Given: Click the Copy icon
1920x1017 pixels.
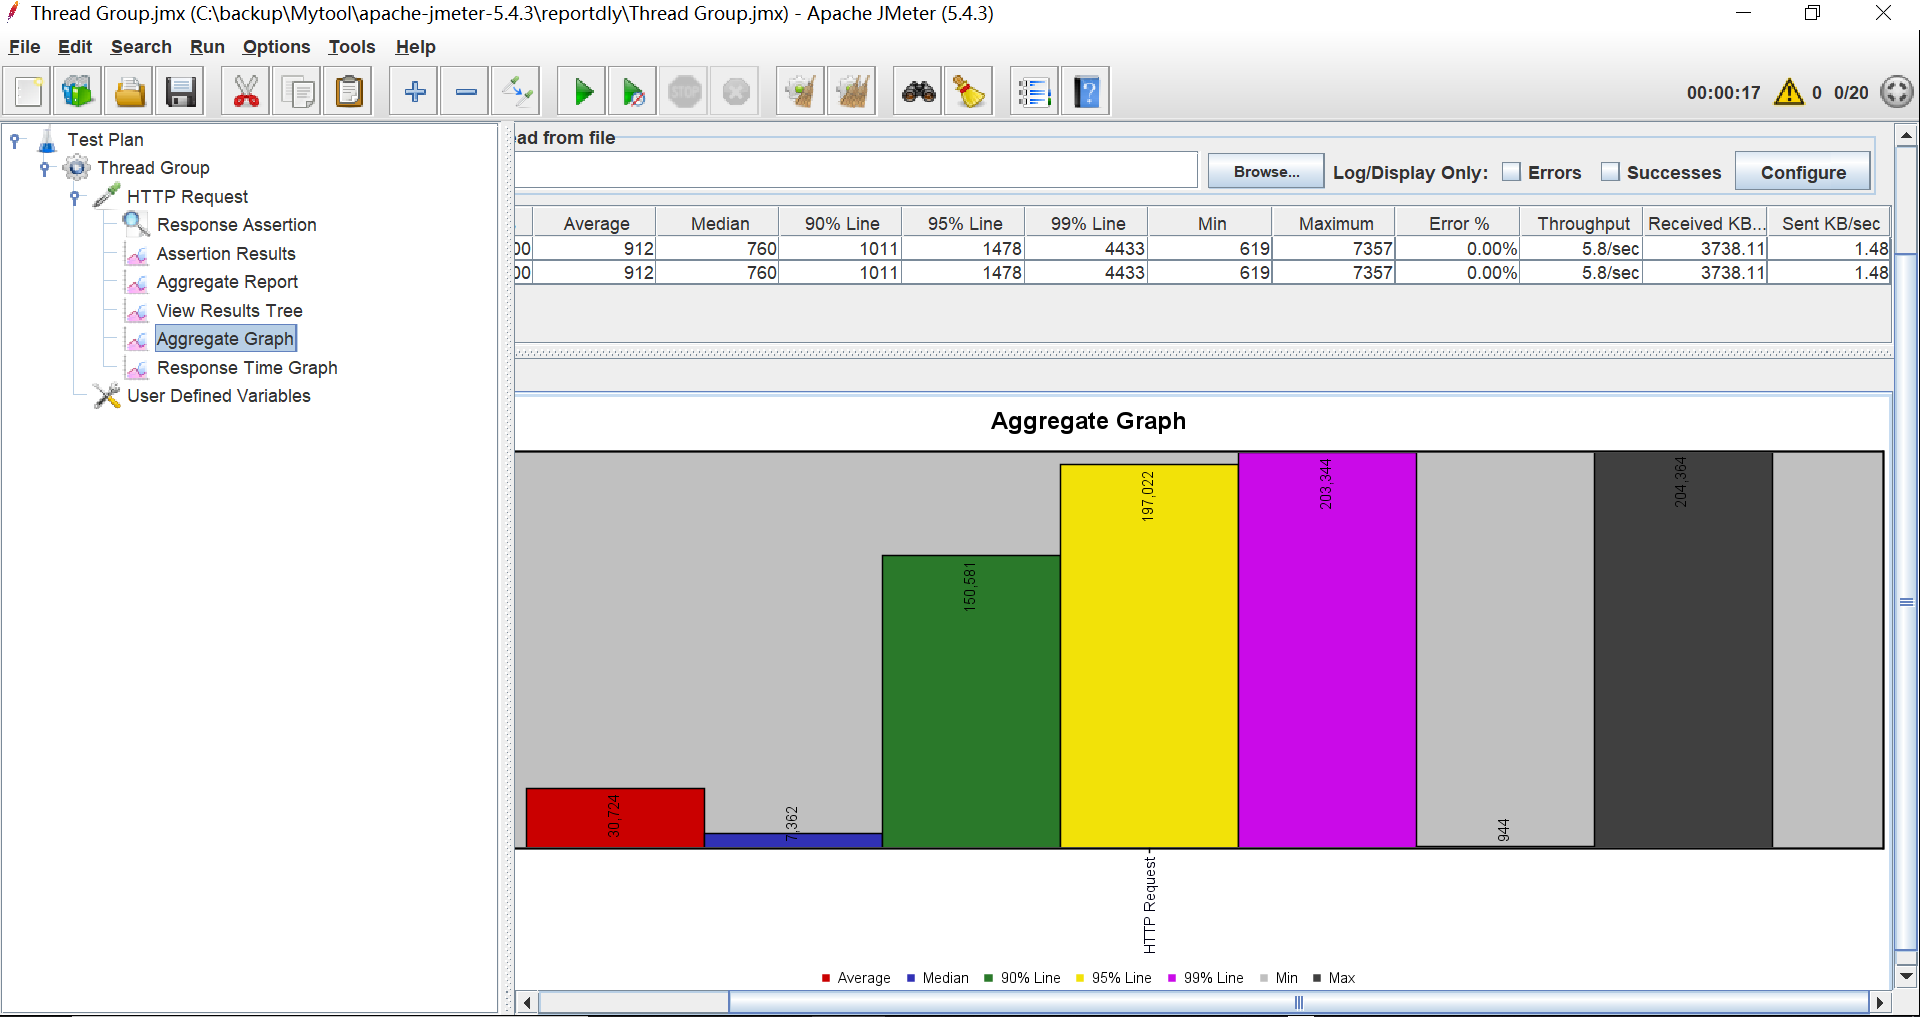Looking at the screenshot, I should coord(297,92).
